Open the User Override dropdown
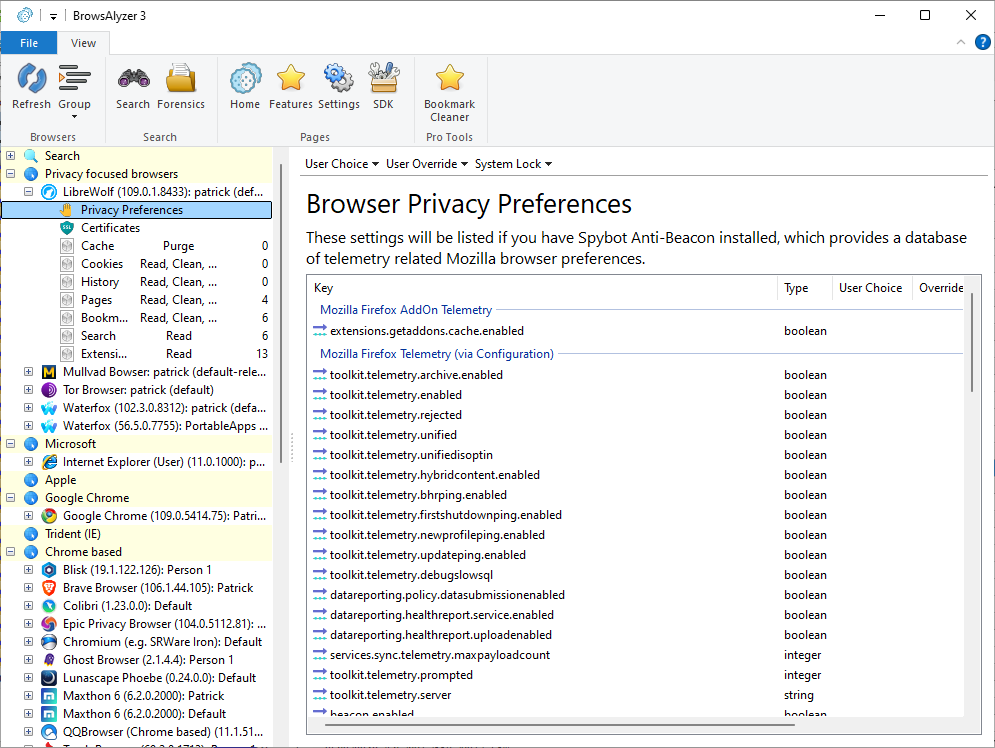The height and width of the screenshot is (748, 995). [427, 164]
